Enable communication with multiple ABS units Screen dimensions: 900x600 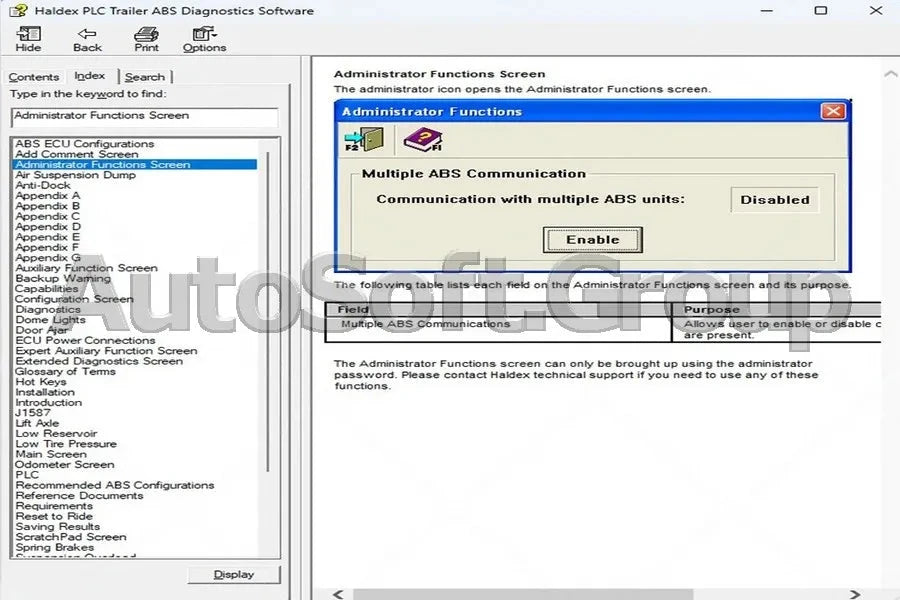(x=592, y=239)
